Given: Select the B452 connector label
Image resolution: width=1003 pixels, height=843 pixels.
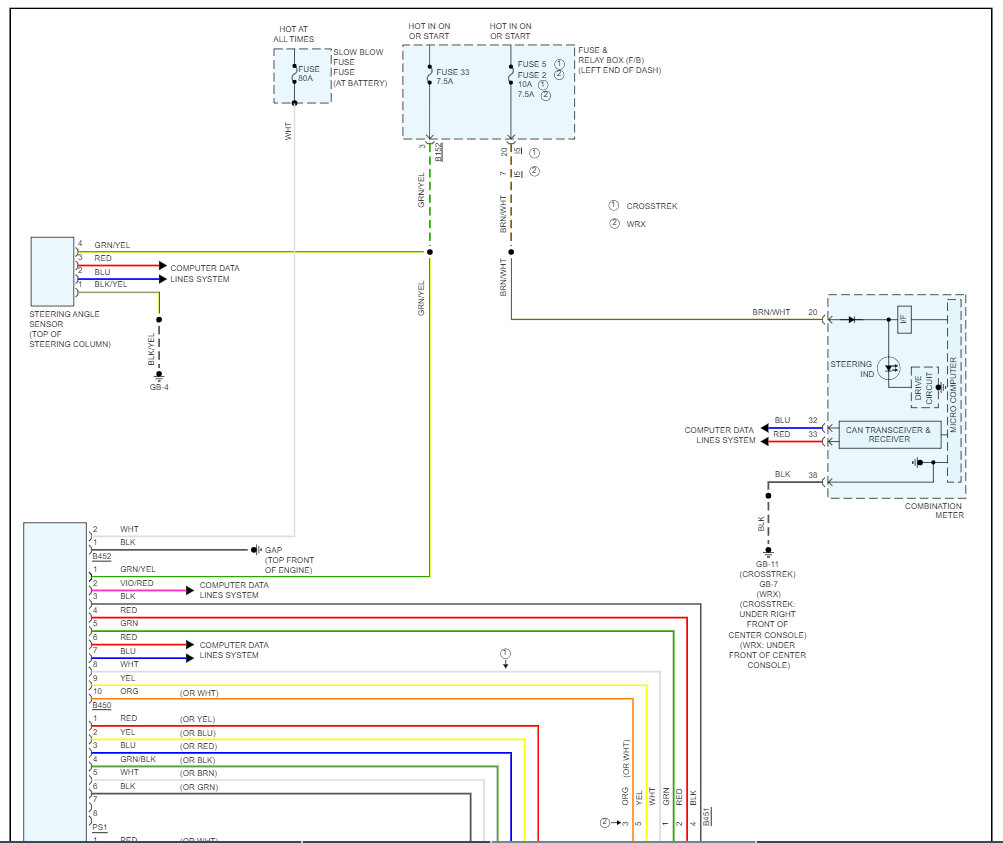Looking at the screenshot, I should (x=102, y=556).
